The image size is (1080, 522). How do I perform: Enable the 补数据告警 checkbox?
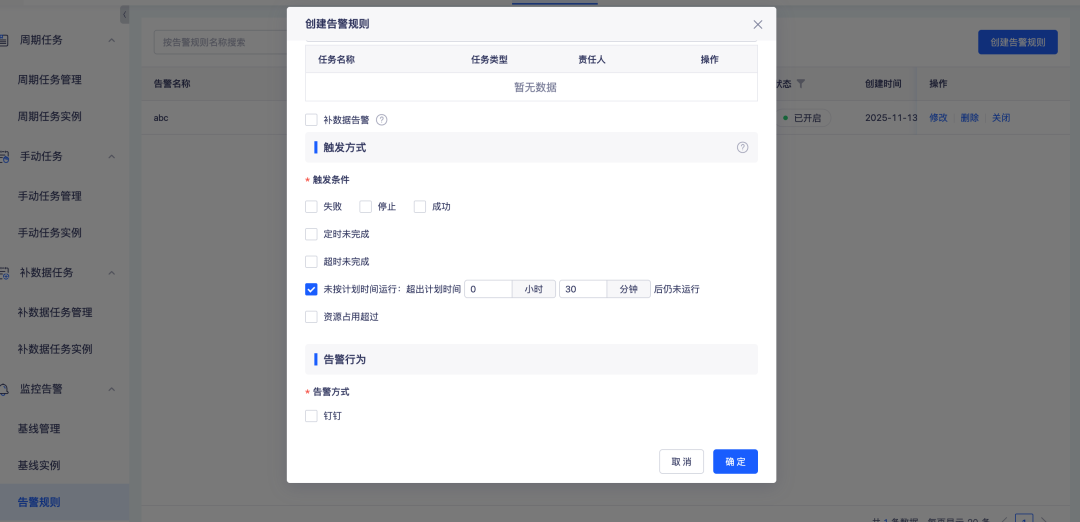click(311, 120)
